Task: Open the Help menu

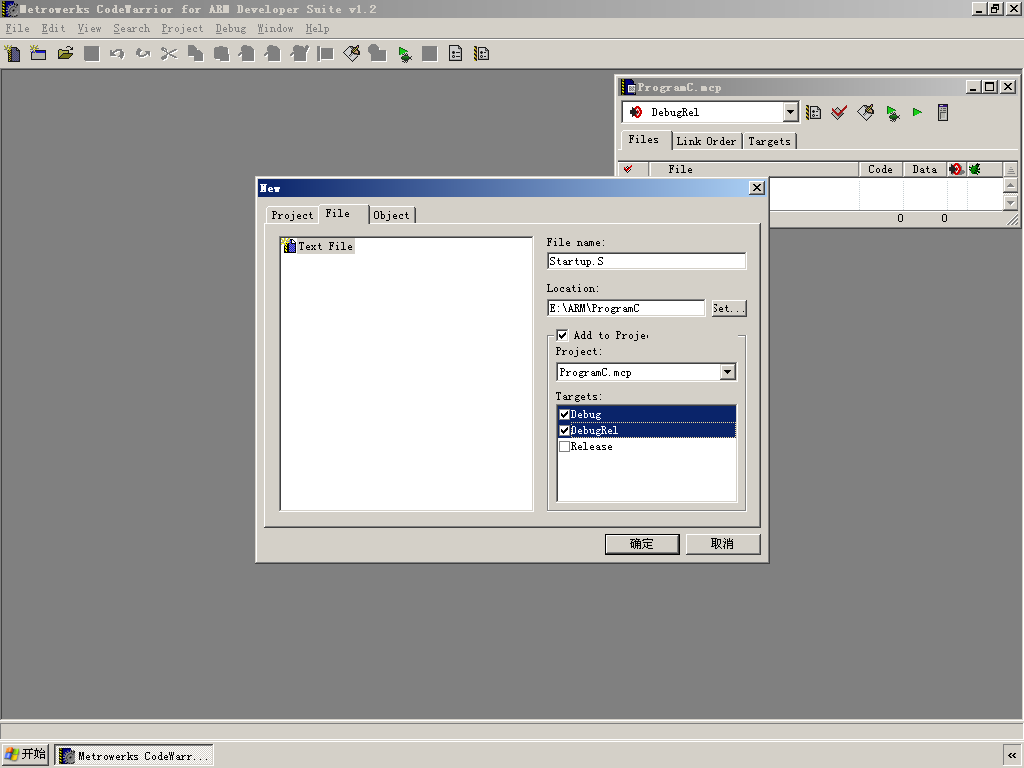Action: 317,29
